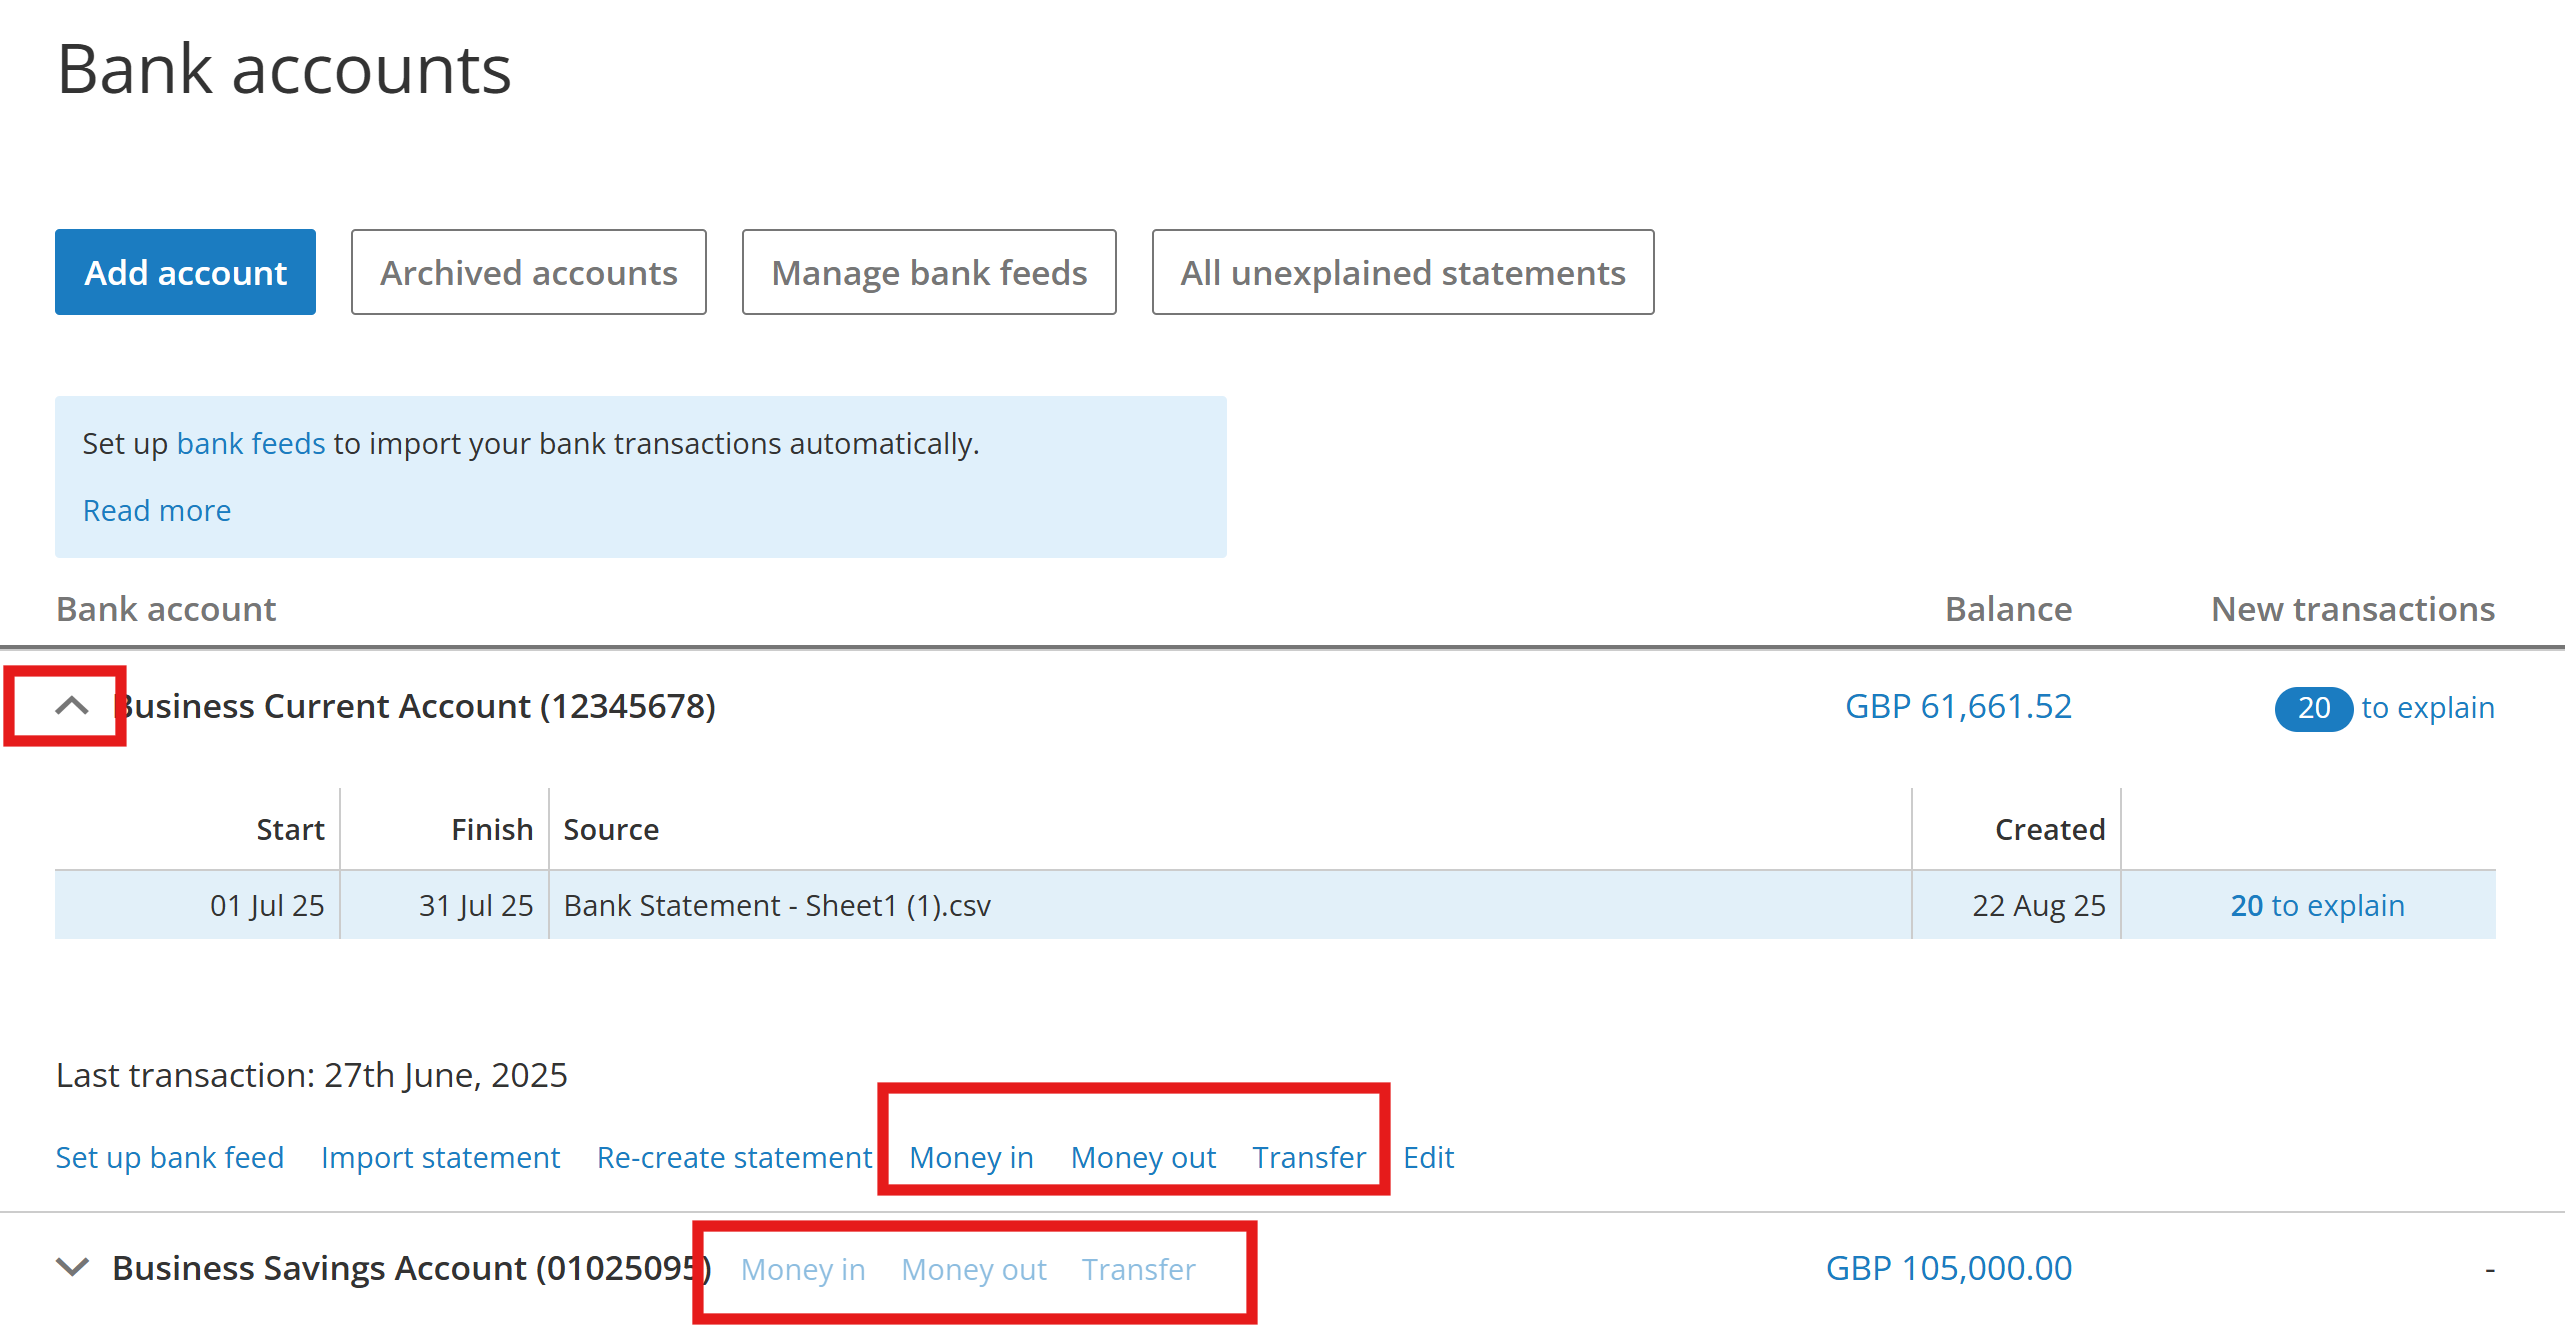Image resolution: width=2565 pixels, height=1325 pixels.
Task: Click Edit link for Current Account
Action: click(x=1428, y=1157)
